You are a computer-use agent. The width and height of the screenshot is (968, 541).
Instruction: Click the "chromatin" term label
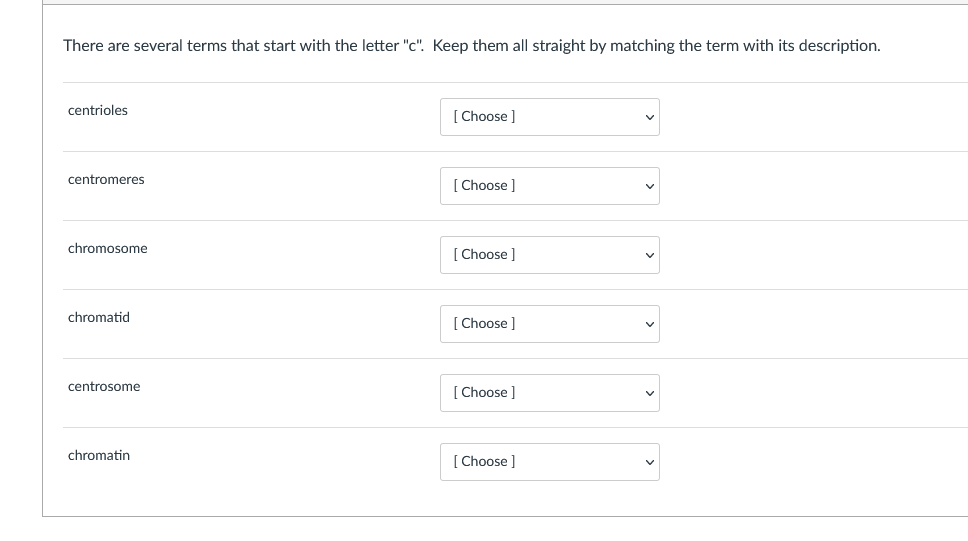pyautogui.click(x=99, y=456)
